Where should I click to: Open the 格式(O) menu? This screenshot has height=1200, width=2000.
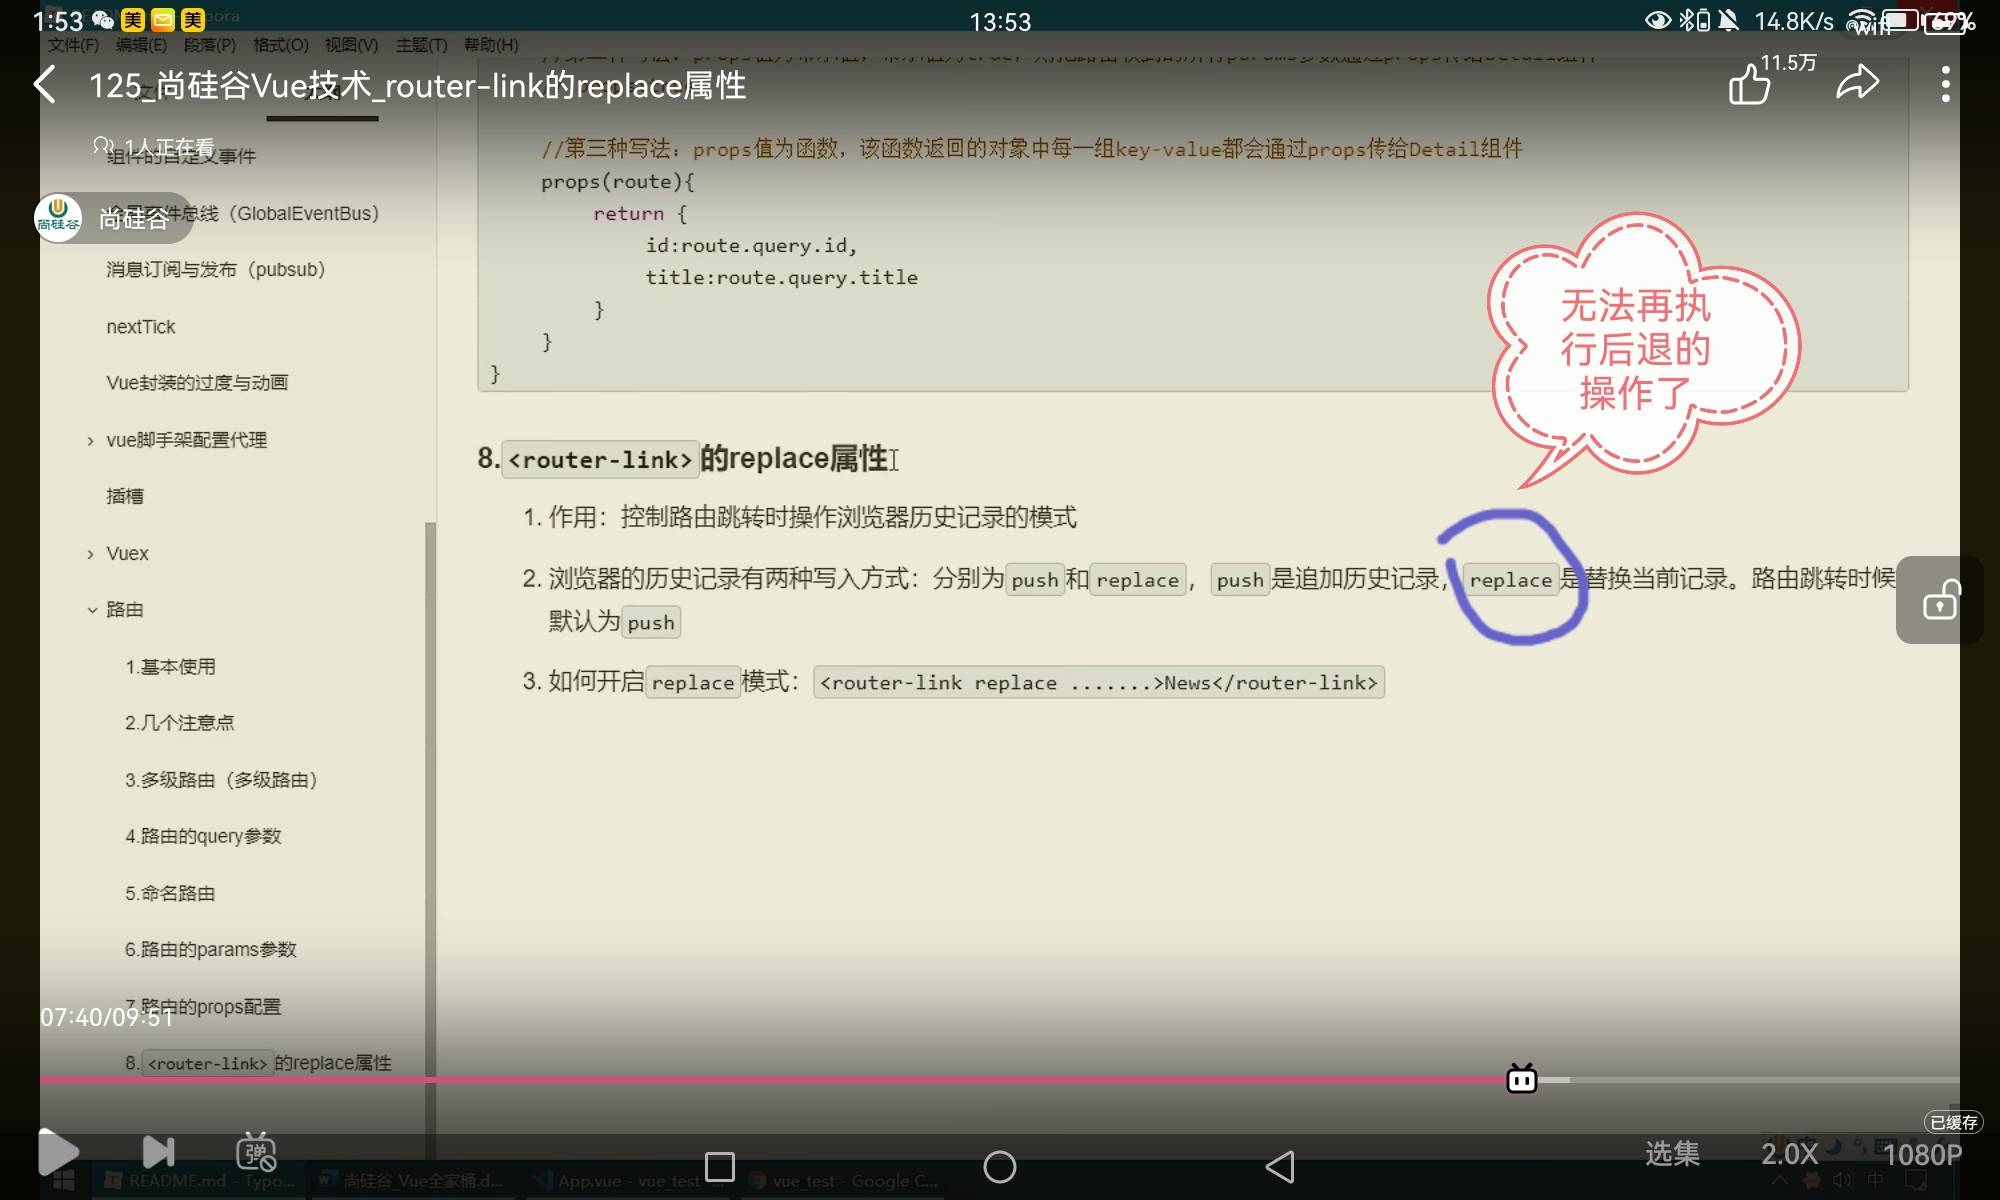[280, 45]
